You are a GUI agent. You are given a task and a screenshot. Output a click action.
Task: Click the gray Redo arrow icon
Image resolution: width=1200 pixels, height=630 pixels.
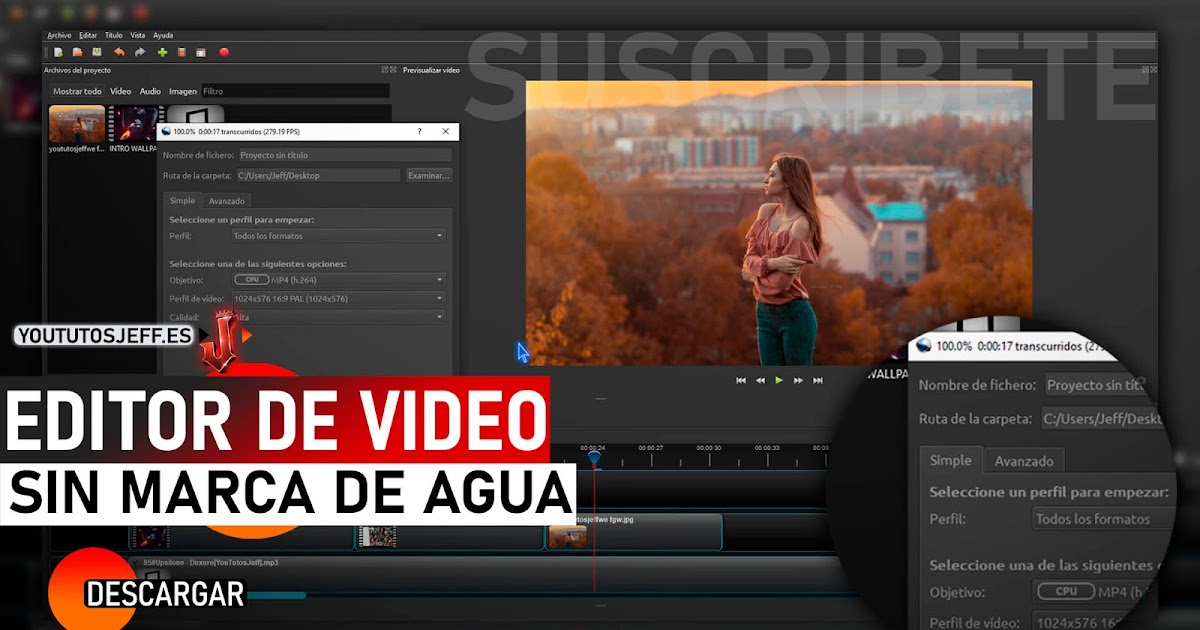point(140,52)
